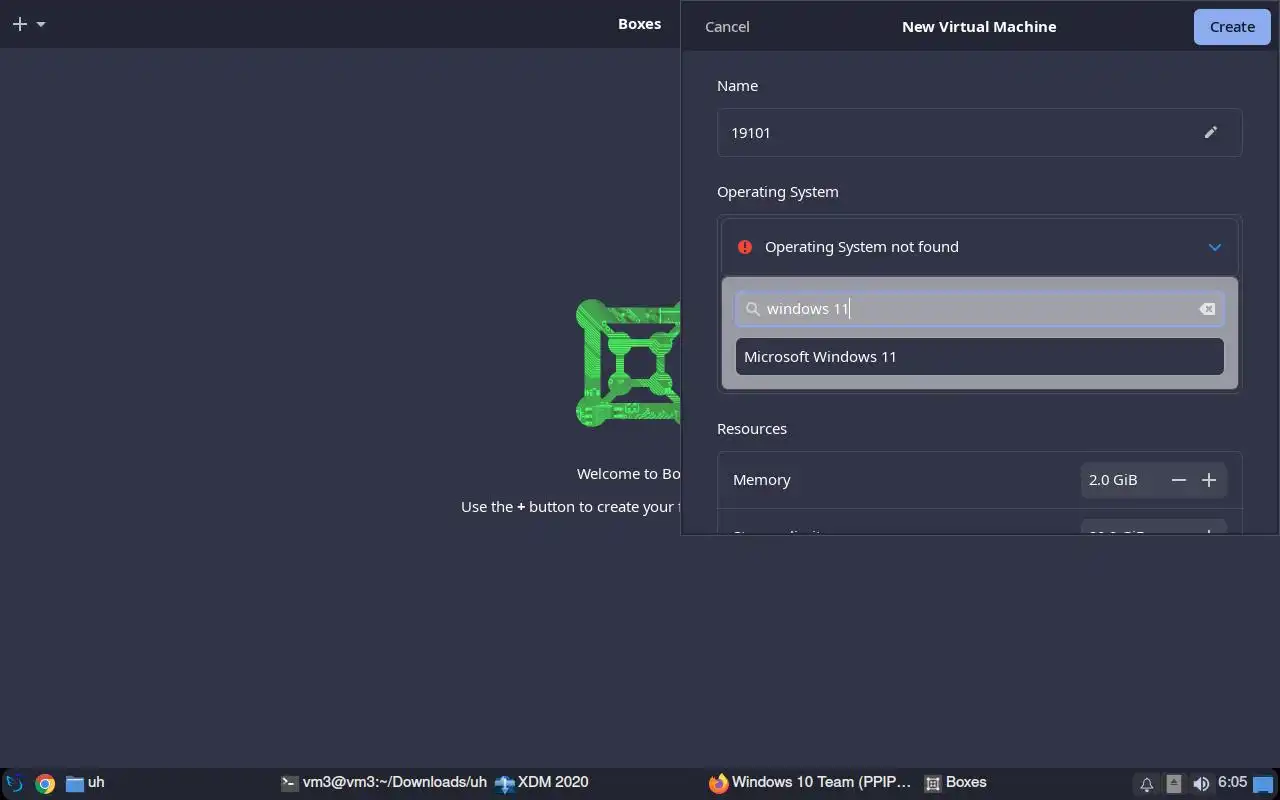Open the dropdown arrow beside the plus button
The width and height of the screenshot is (1280, 800).
point(41,24)
